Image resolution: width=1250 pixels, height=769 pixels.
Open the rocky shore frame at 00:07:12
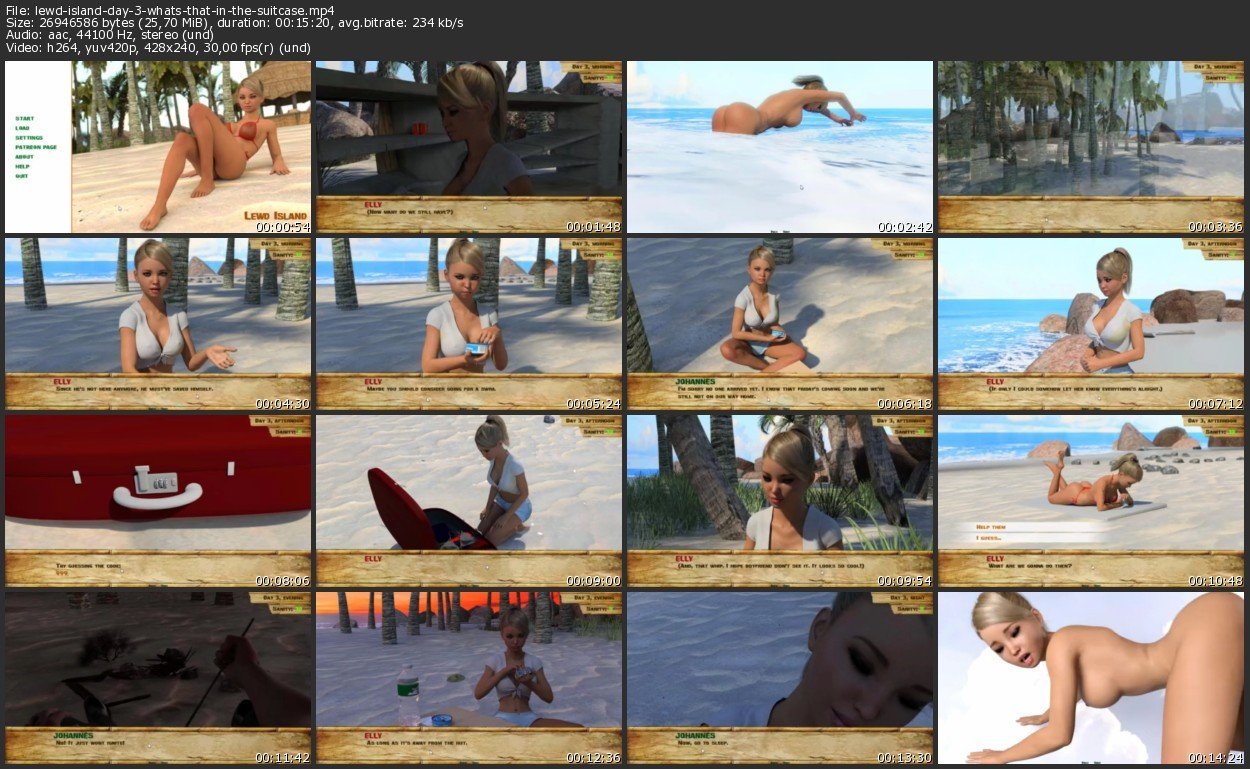[x=1090, y=324]
